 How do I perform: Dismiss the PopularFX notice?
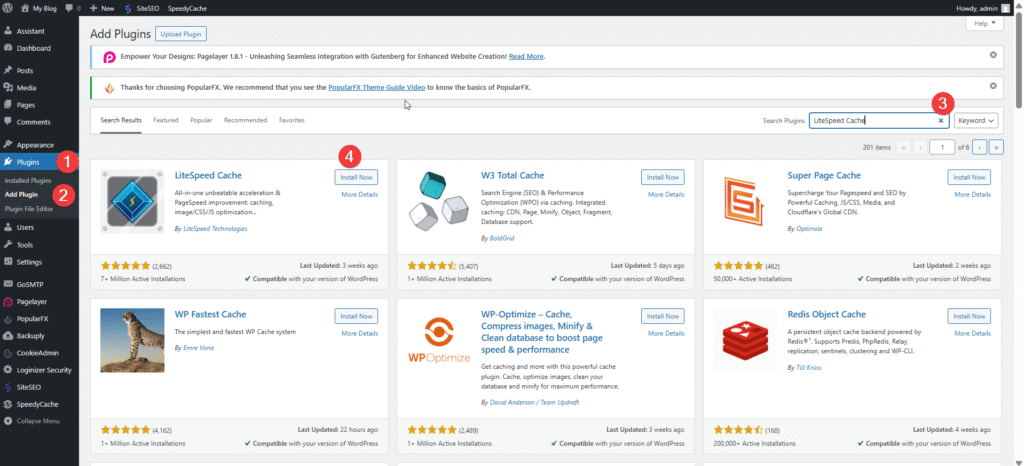[x=993, y=85]
